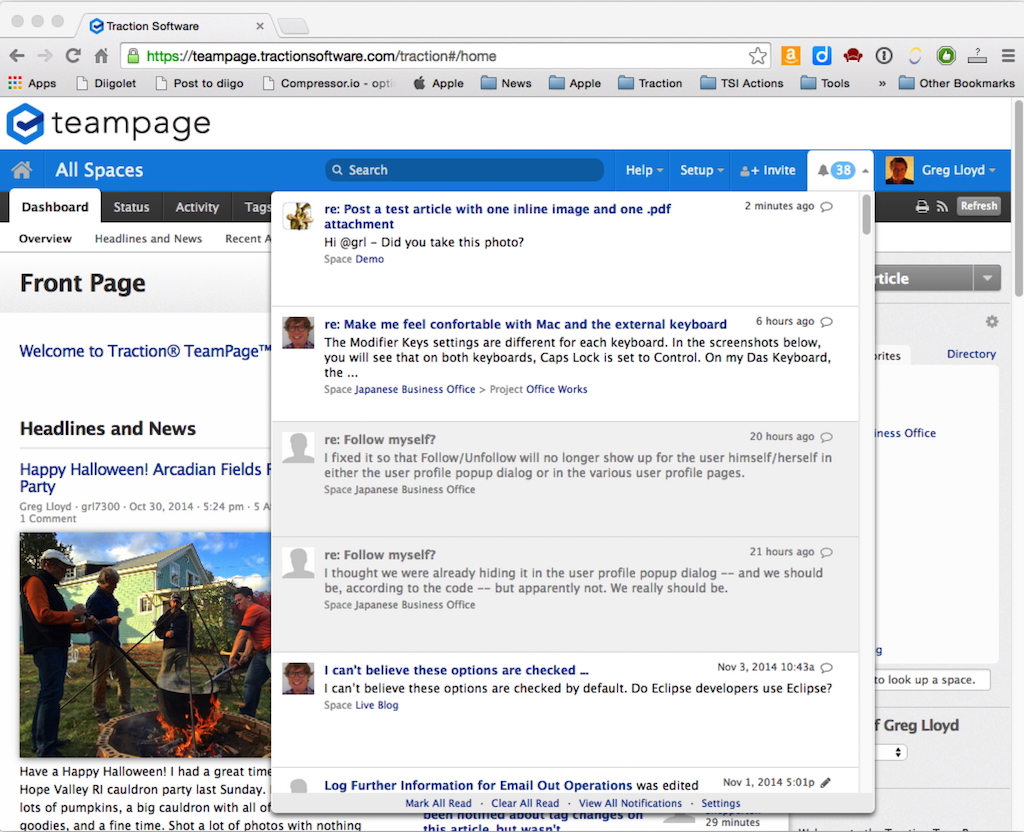1024x832 pixels.
Task: Expand the Help dropdown menu
Action: (x=644, y=170)
